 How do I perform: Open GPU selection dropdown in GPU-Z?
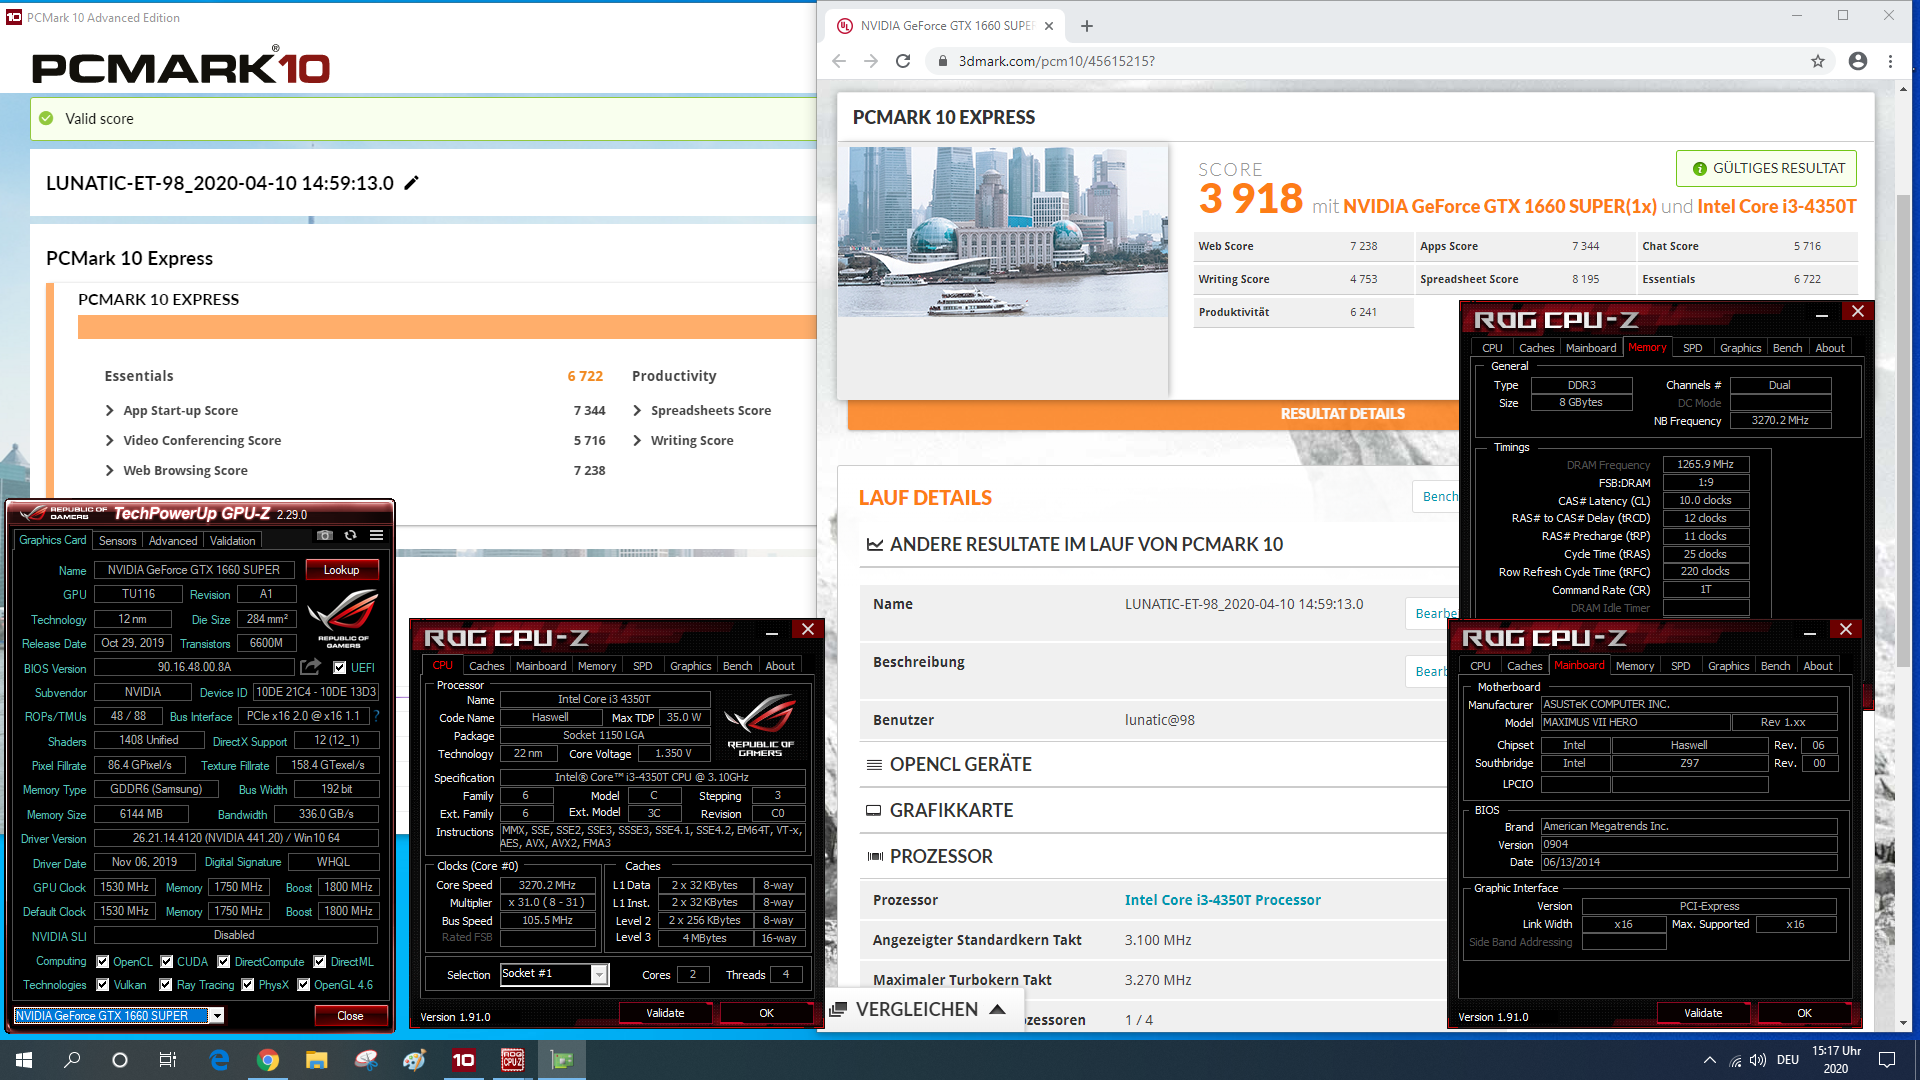(217, 1016)
